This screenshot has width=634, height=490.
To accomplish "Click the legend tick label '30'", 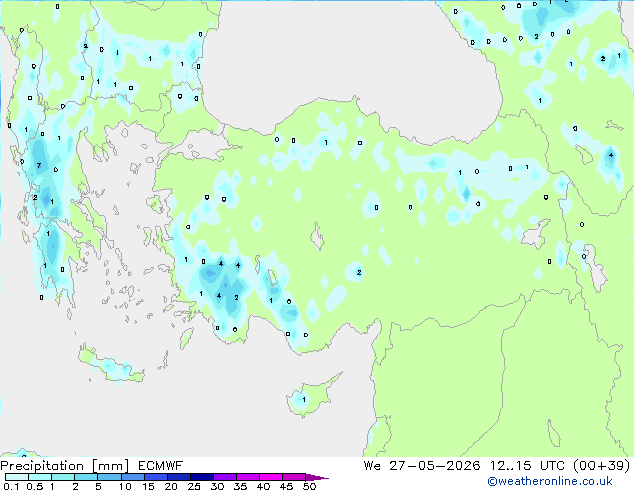I will [217, 486].
